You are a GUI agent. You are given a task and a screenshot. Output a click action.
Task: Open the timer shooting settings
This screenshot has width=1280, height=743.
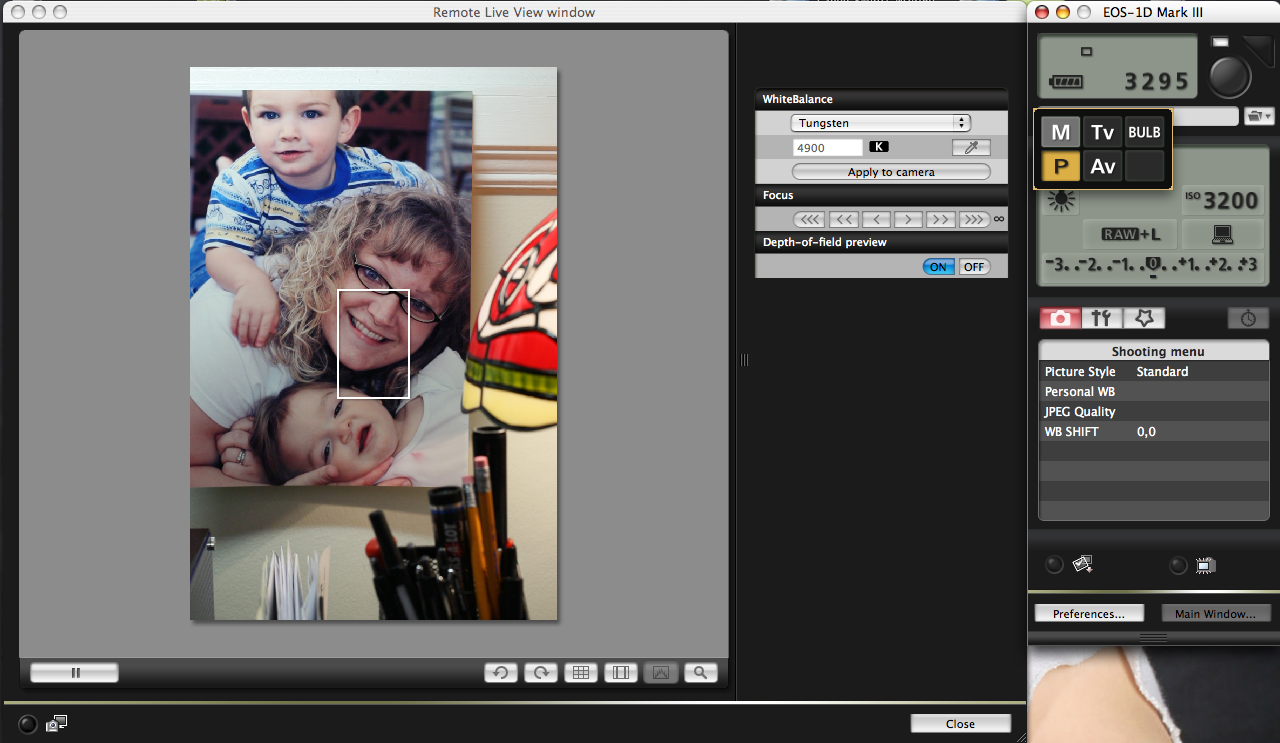coord(1248,318)
